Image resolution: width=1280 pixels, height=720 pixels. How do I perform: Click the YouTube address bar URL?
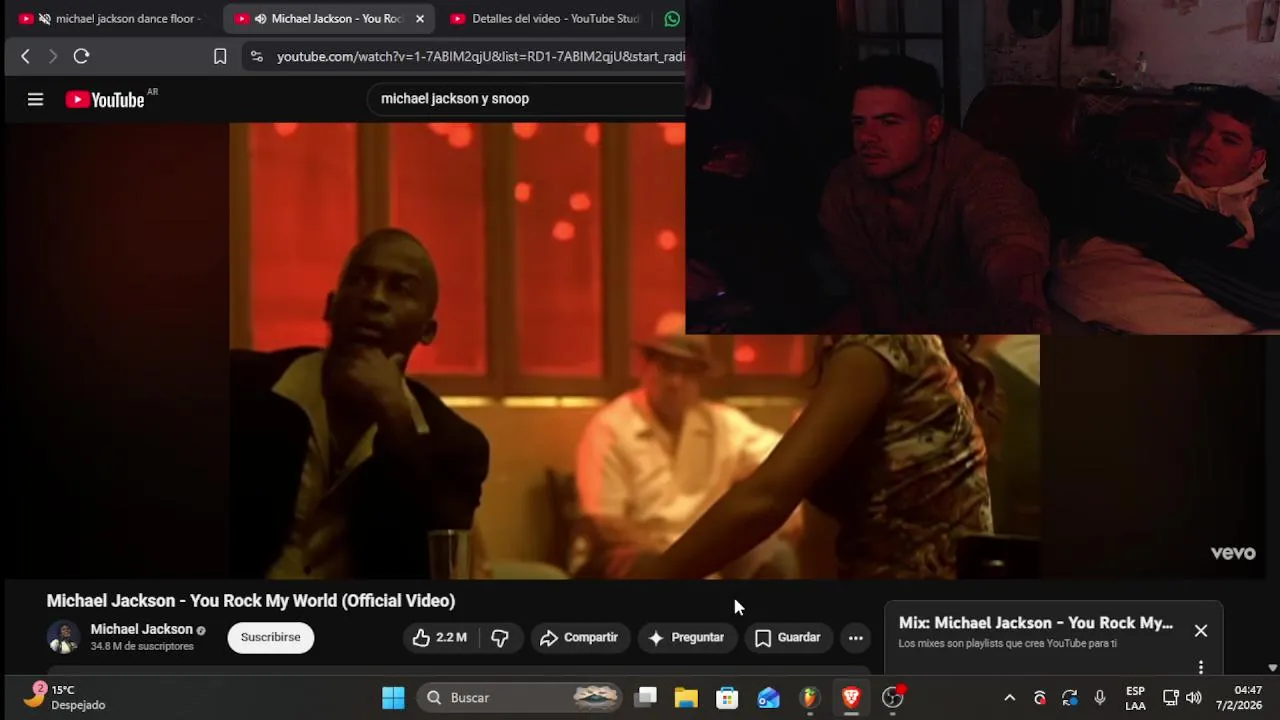pyautogui.click(x=480, y=57)
